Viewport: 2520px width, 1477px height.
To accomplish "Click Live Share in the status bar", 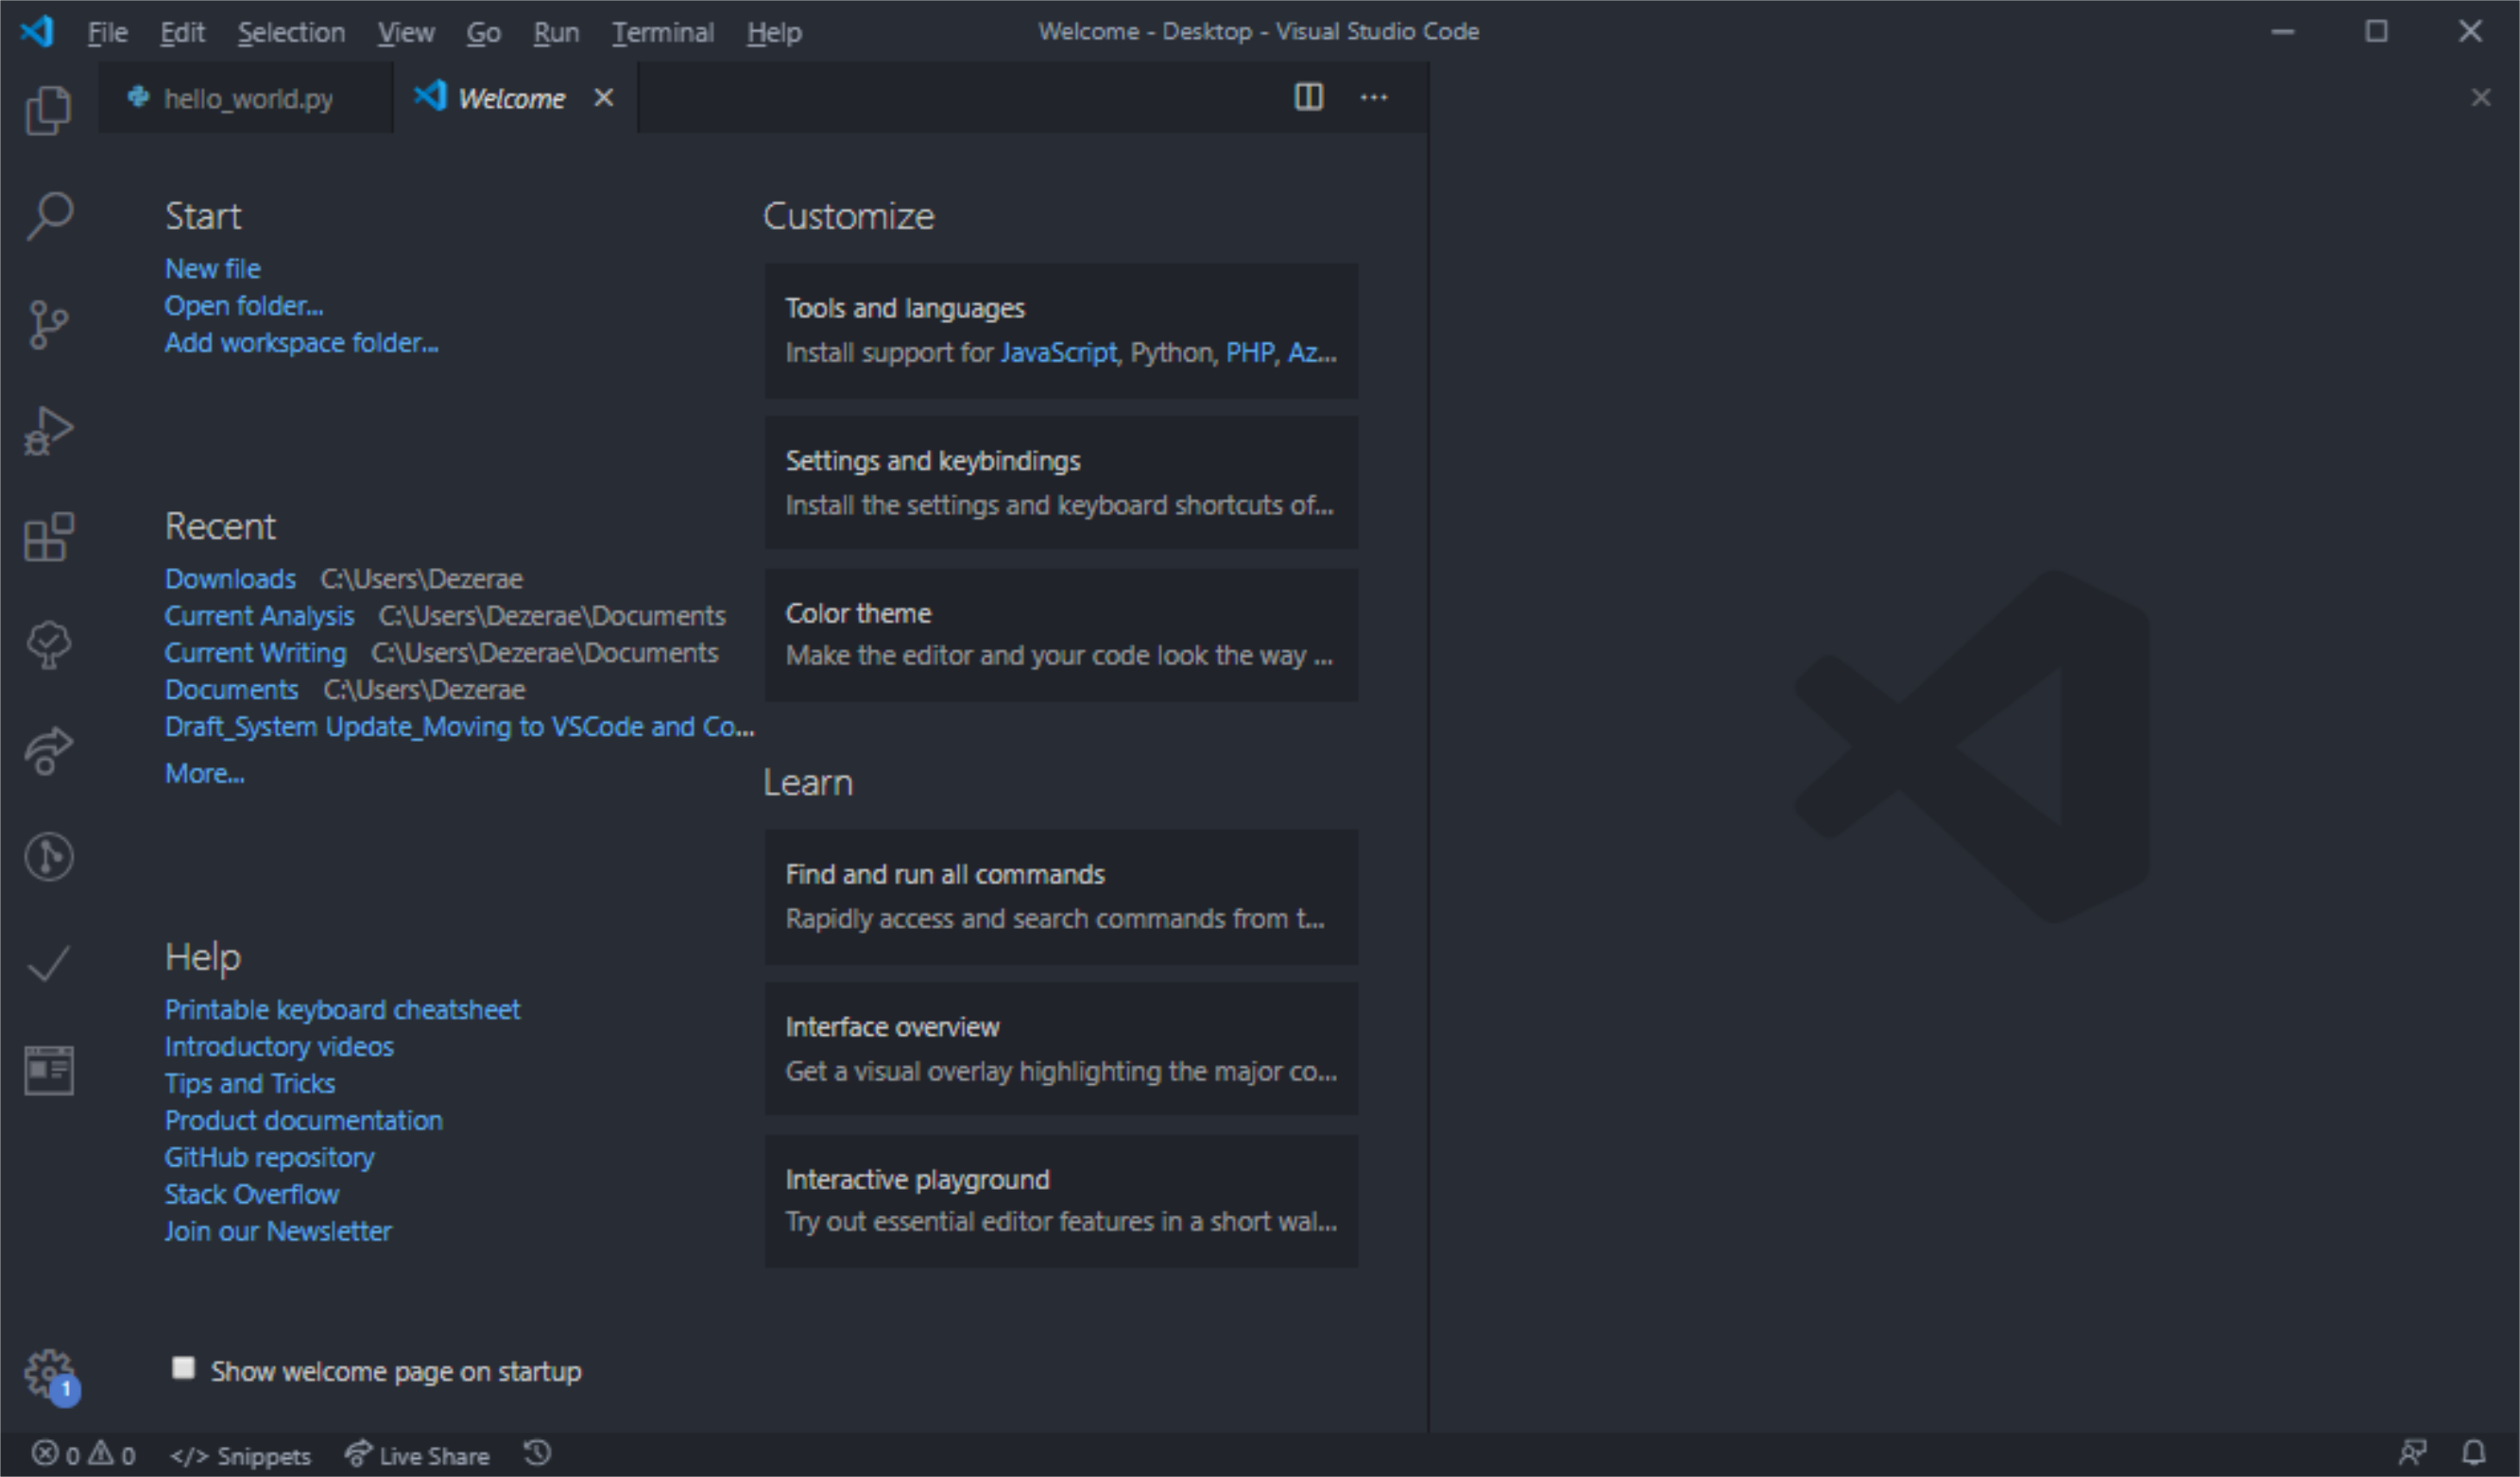I will (x=417, y=1455).
